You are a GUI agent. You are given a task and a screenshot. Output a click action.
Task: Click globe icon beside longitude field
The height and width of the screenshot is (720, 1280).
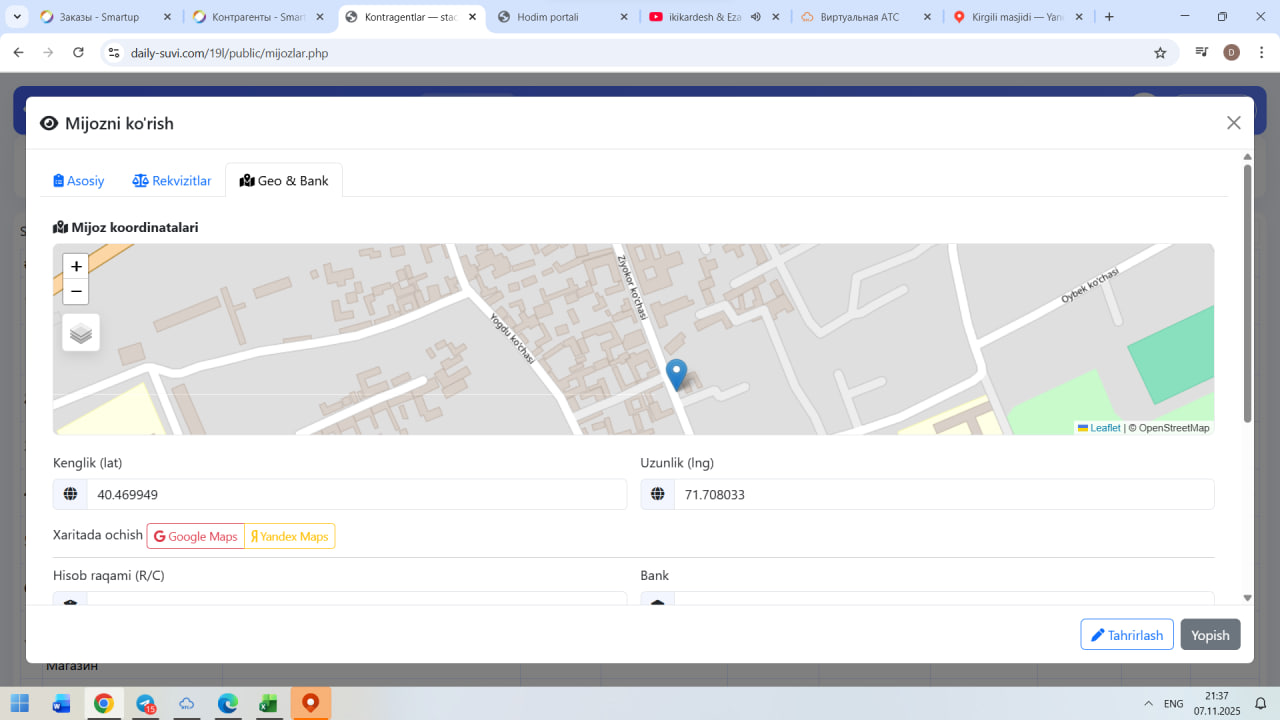(x=658, y=494)
